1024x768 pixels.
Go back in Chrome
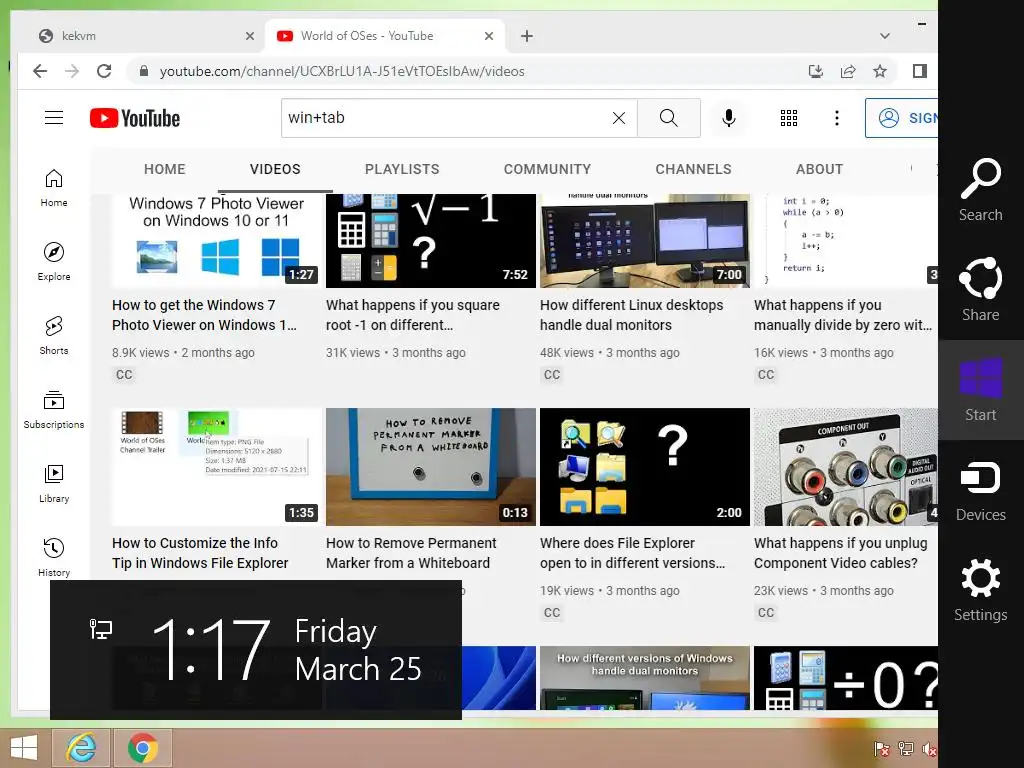coord(40,71)
